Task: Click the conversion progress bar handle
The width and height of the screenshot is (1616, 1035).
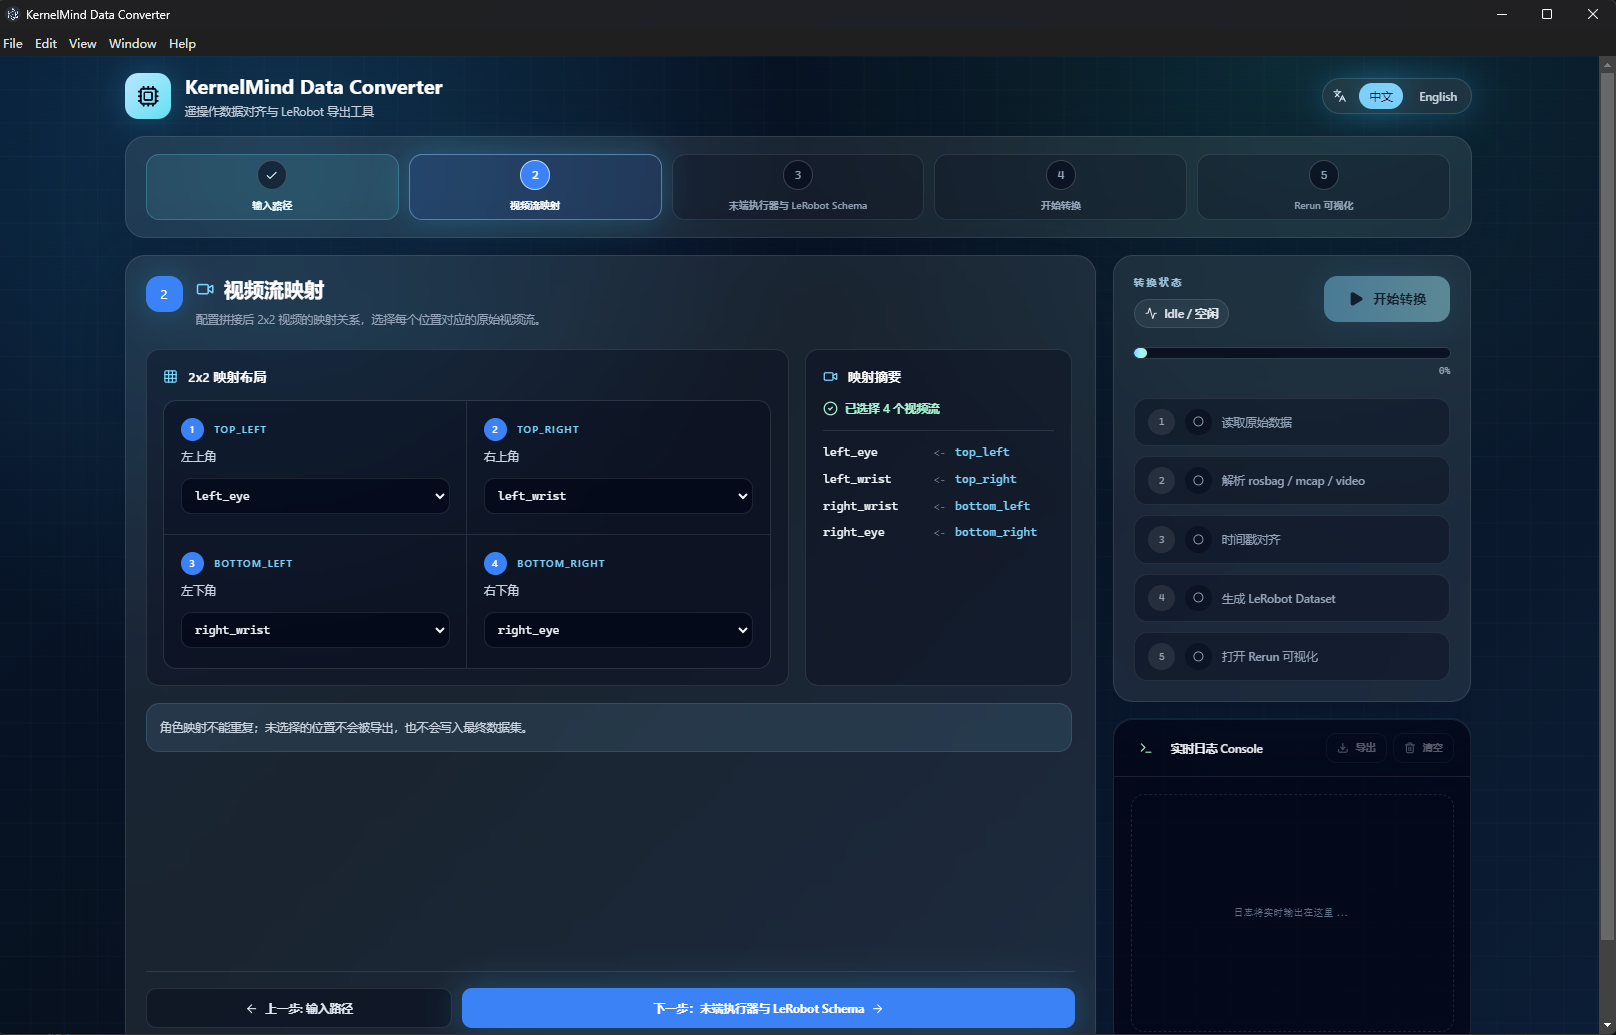Action: pyautogui.click(x=1141, y=353)
